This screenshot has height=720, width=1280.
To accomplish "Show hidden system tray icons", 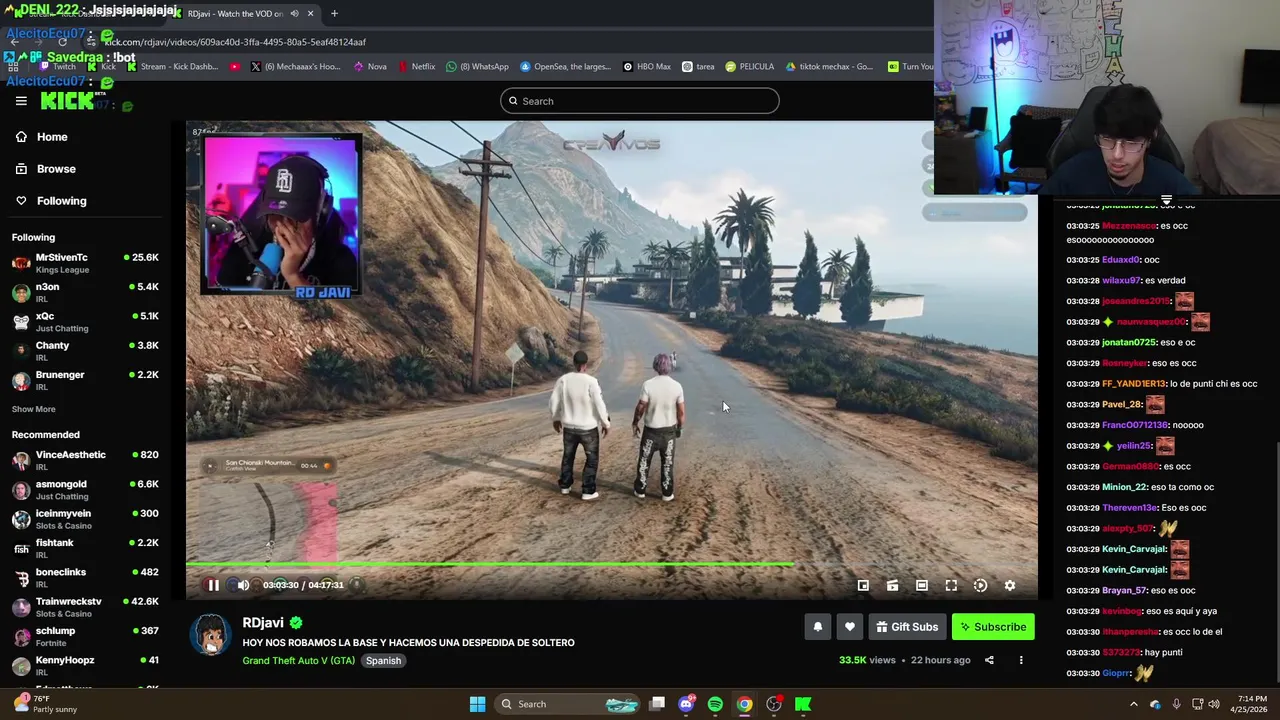I will click(x=1134, y=704).
